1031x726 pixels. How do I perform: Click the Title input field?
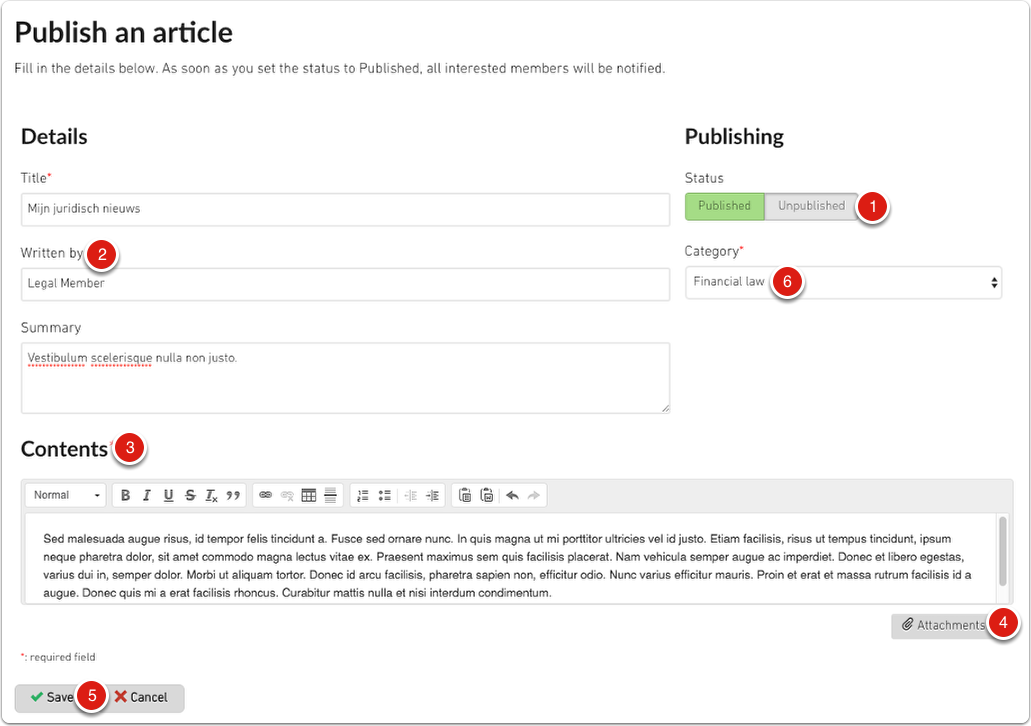pyautogui.click(x=345, y=210)
